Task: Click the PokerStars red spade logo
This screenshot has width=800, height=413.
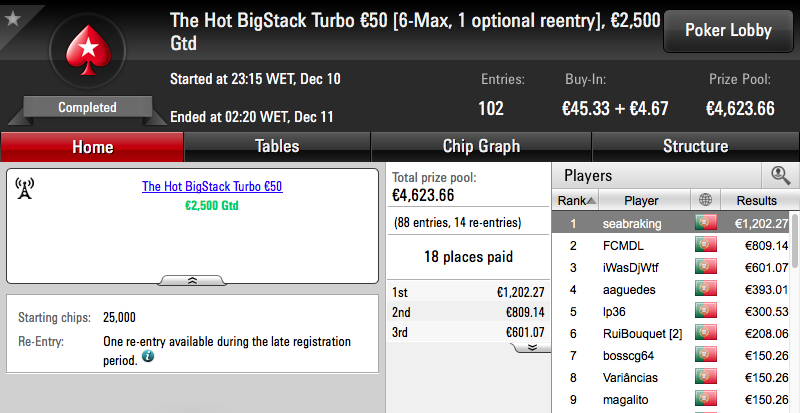Action: (x=88, y=51)
